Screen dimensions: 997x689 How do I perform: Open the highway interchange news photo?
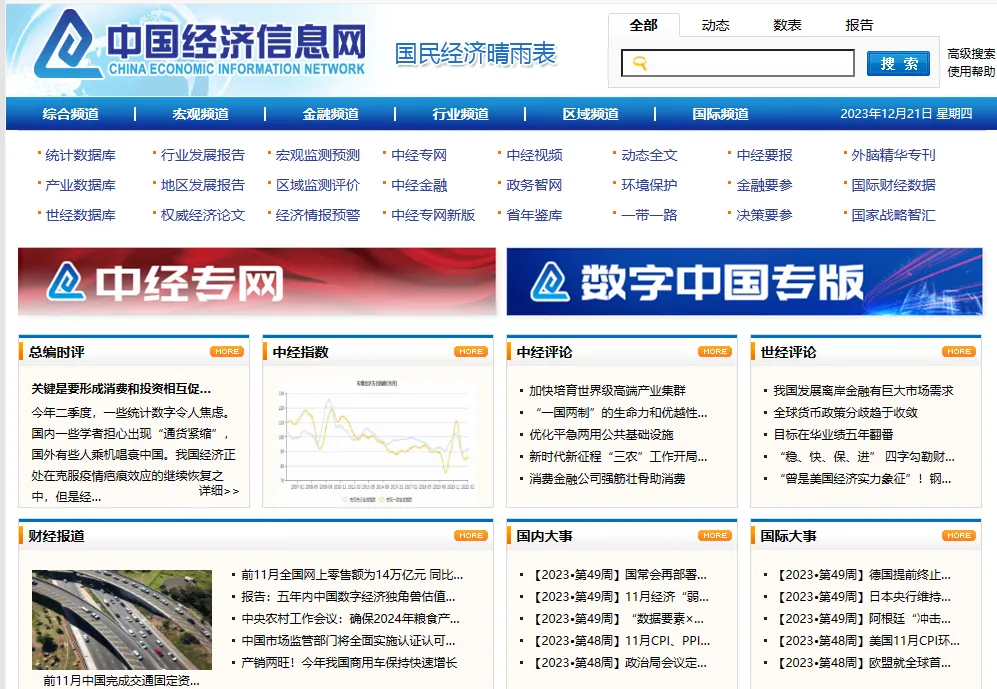click(122, 619)
